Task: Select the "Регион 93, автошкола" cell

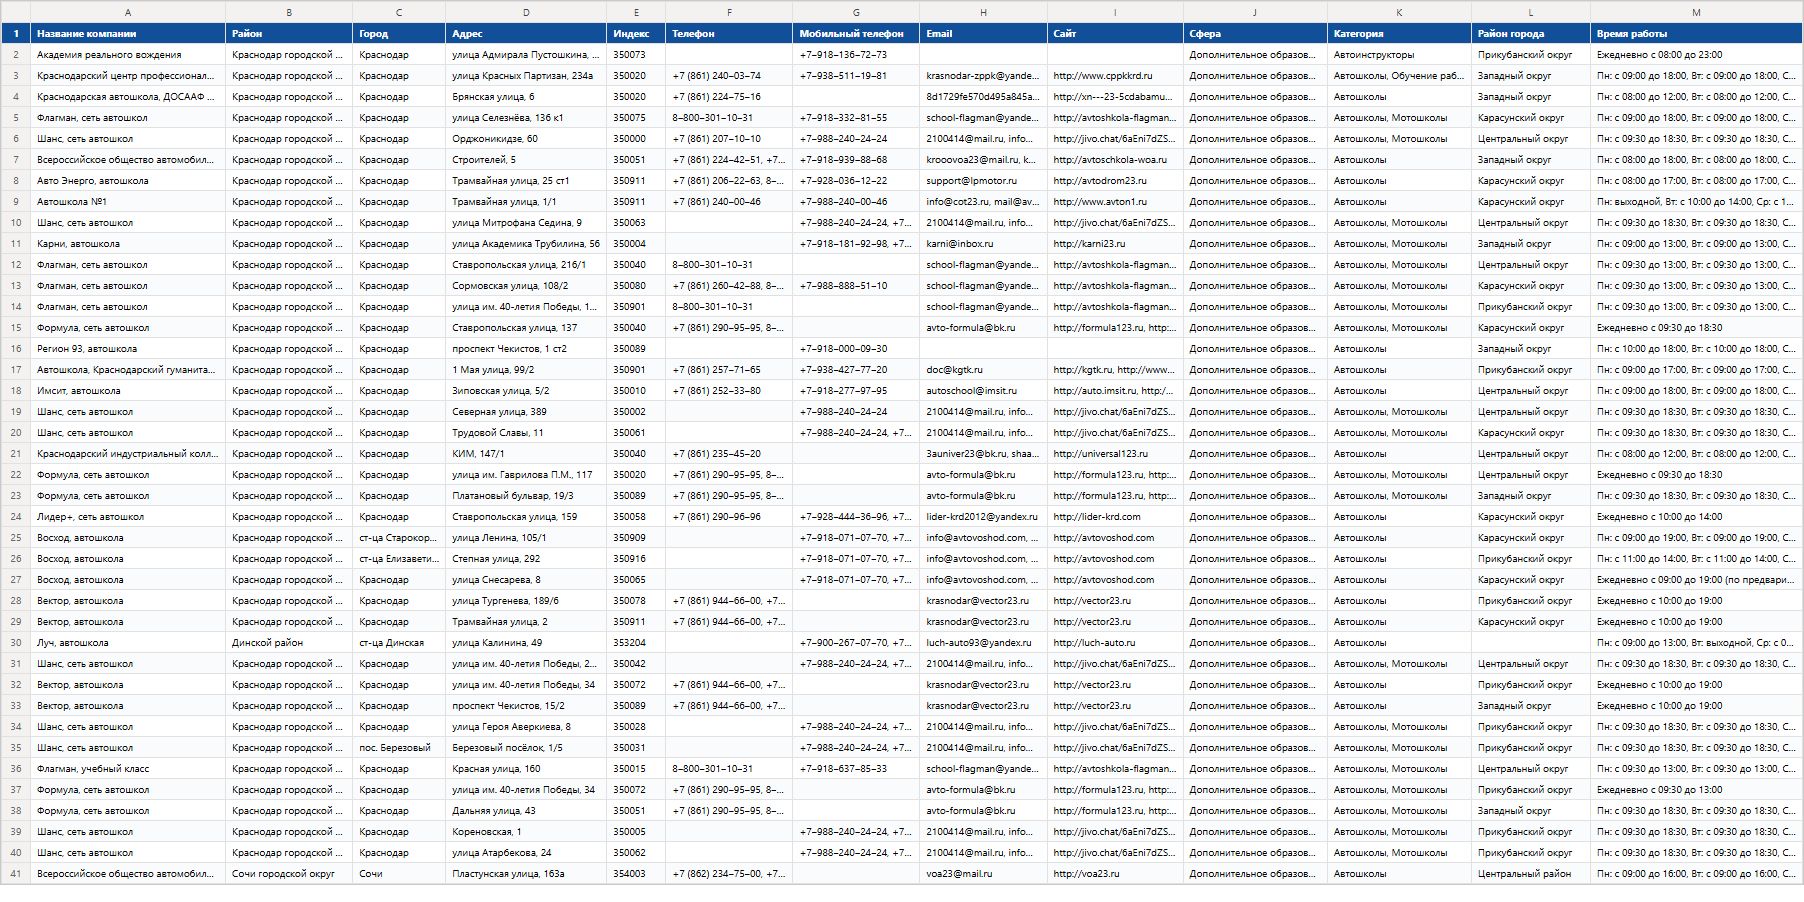Action: click(128, 348)
